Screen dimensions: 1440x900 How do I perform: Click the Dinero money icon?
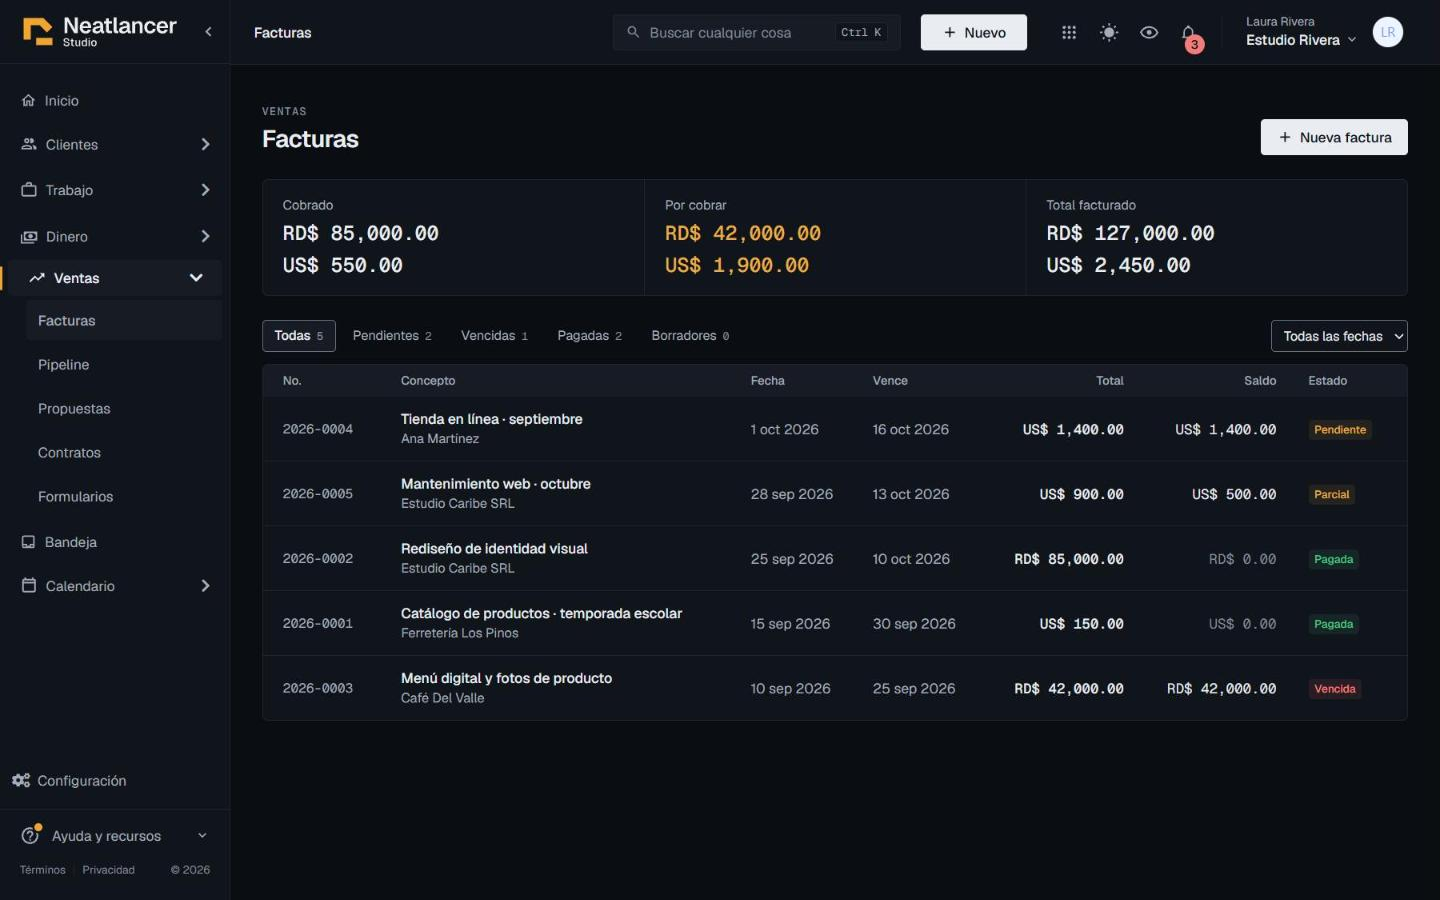pyautogui.click(x=29, y=237)
